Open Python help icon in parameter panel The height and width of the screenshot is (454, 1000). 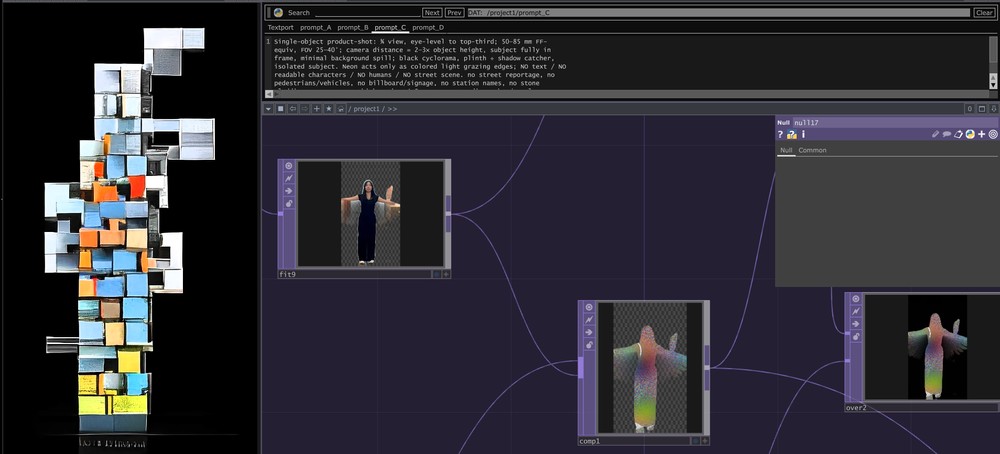791,135
